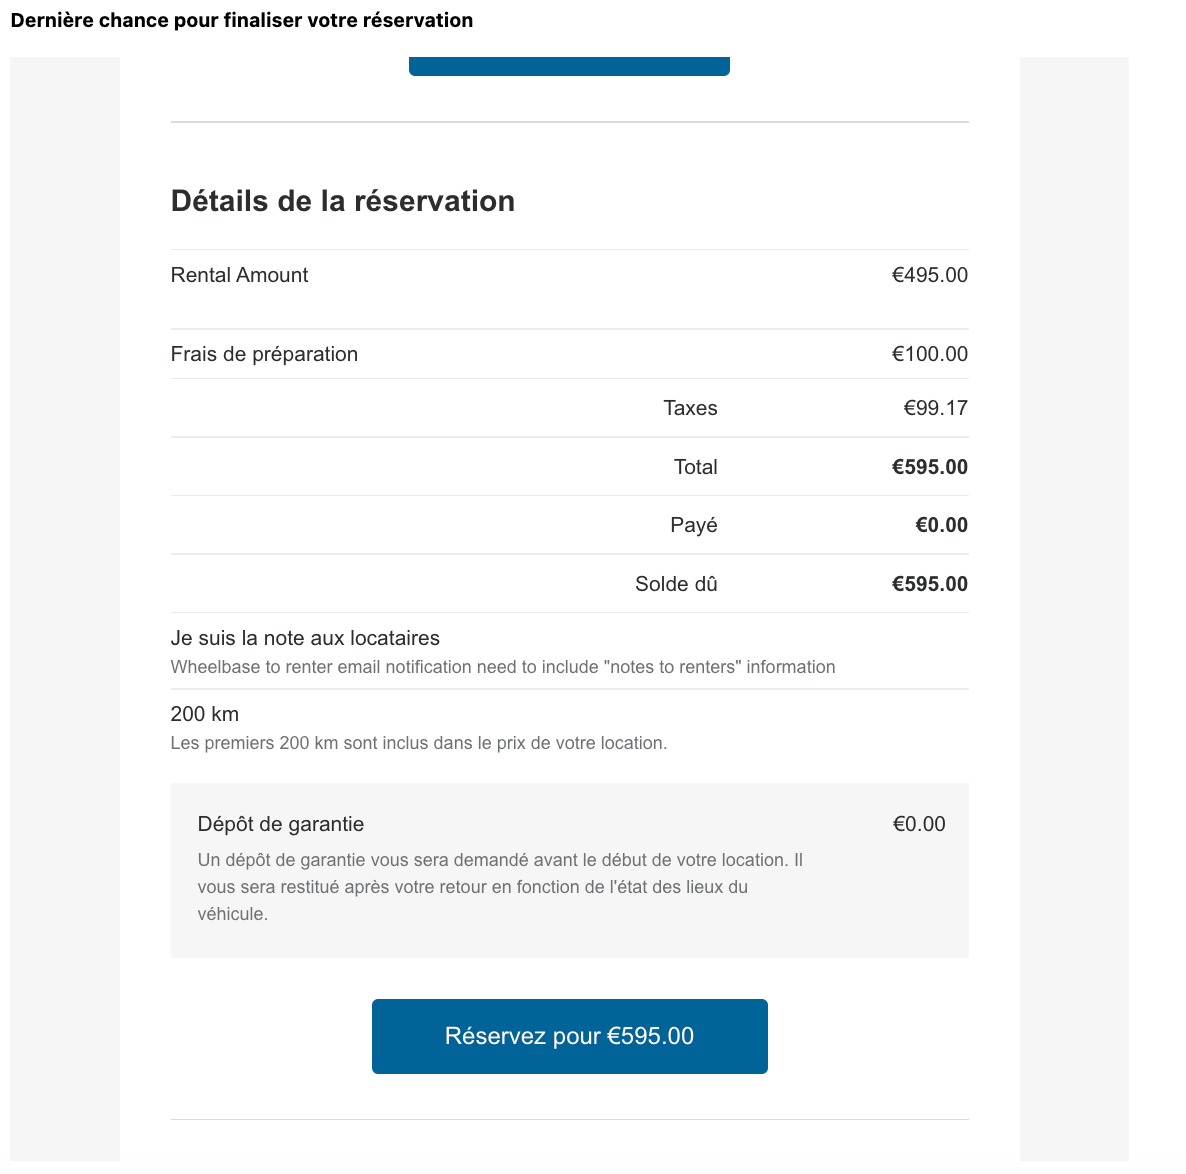Click the Rental Amount label

[x=240, y=275]
